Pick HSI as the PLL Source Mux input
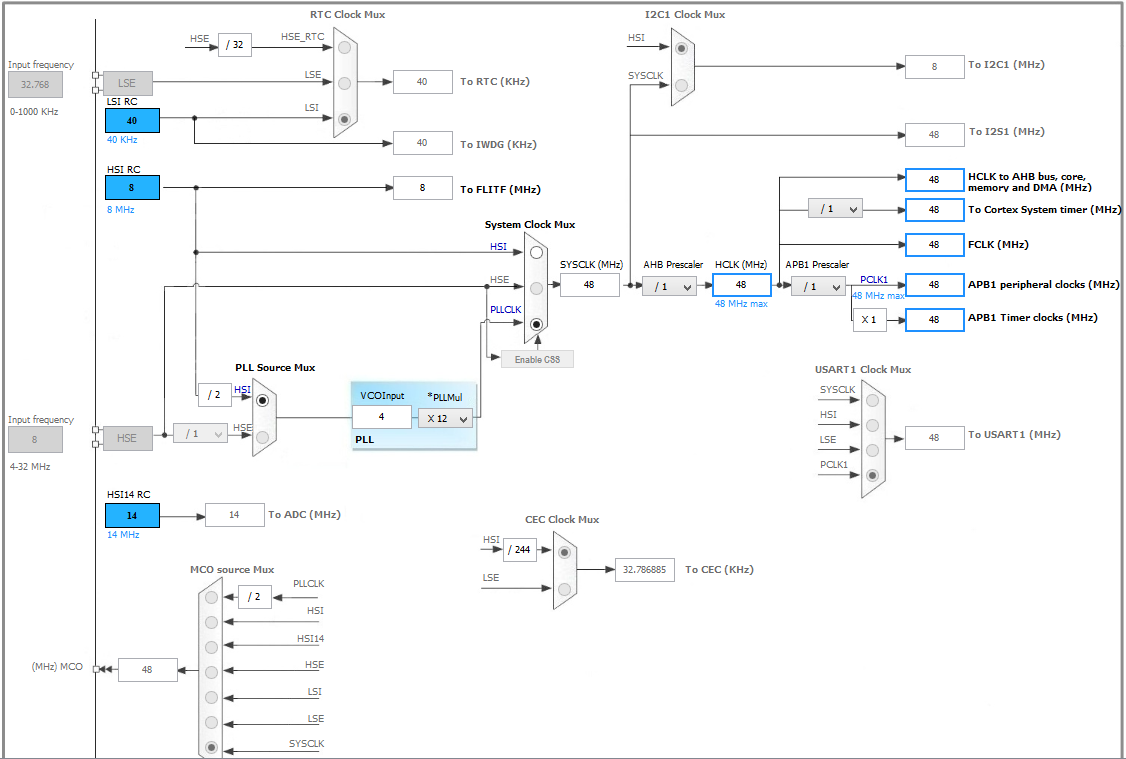Image resolution: width=1126 pixels, height=759 pixels. pyautogui.click(x=263, y=401)
